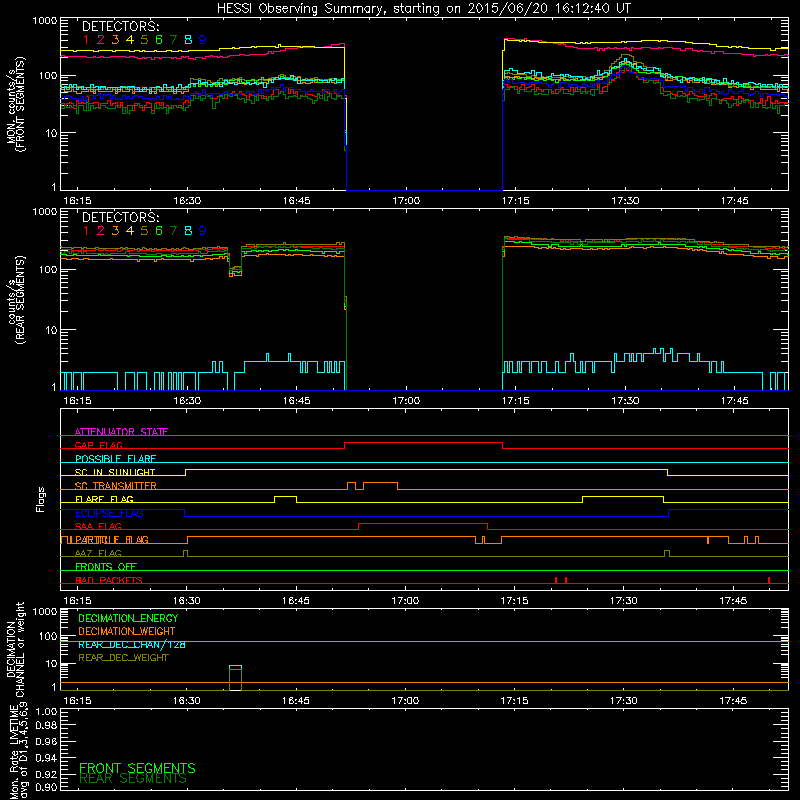Select the POSSIBLE_FLARE label

click(115, 459)
